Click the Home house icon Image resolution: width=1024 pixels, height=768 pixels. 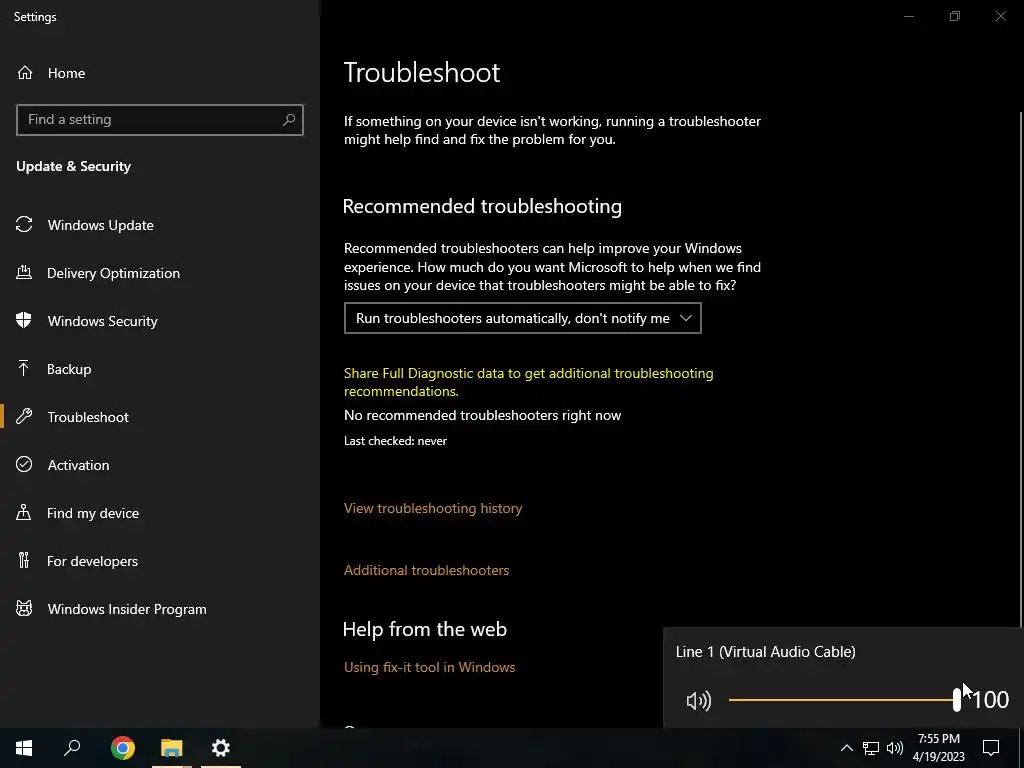pos(25,72)
